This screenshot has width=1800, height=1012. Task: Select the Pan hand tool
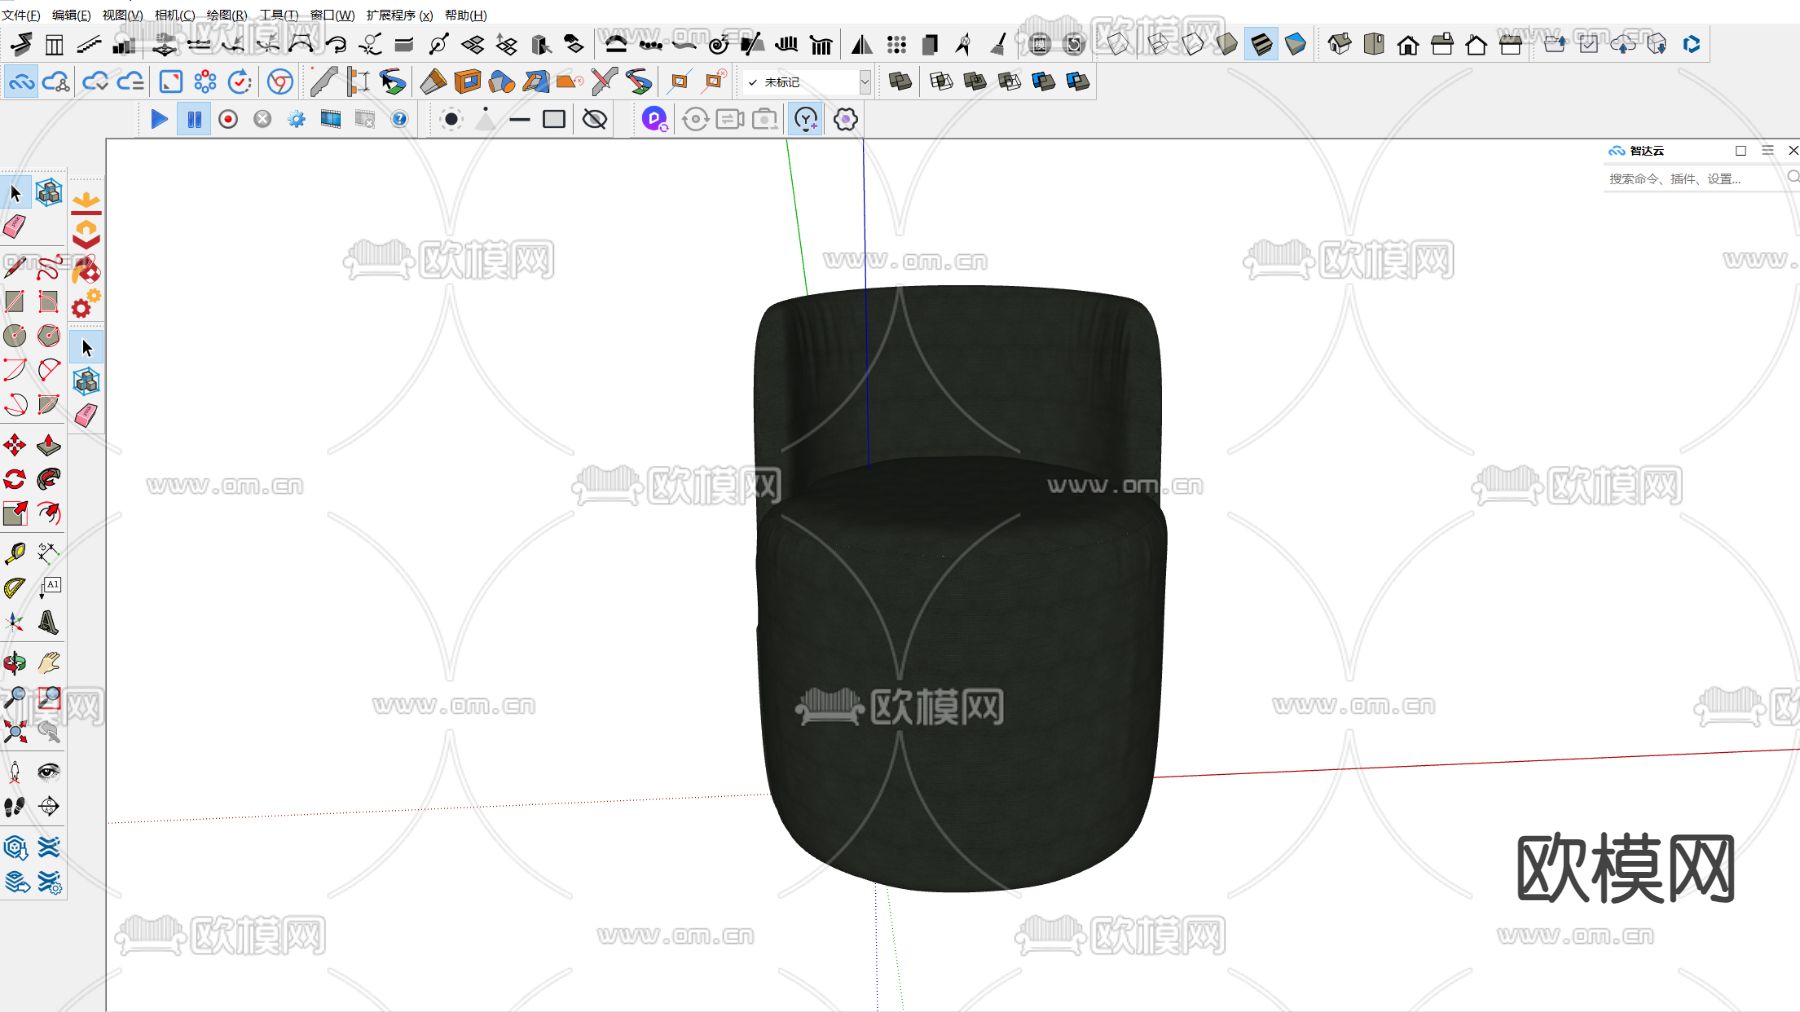point(49,660)
